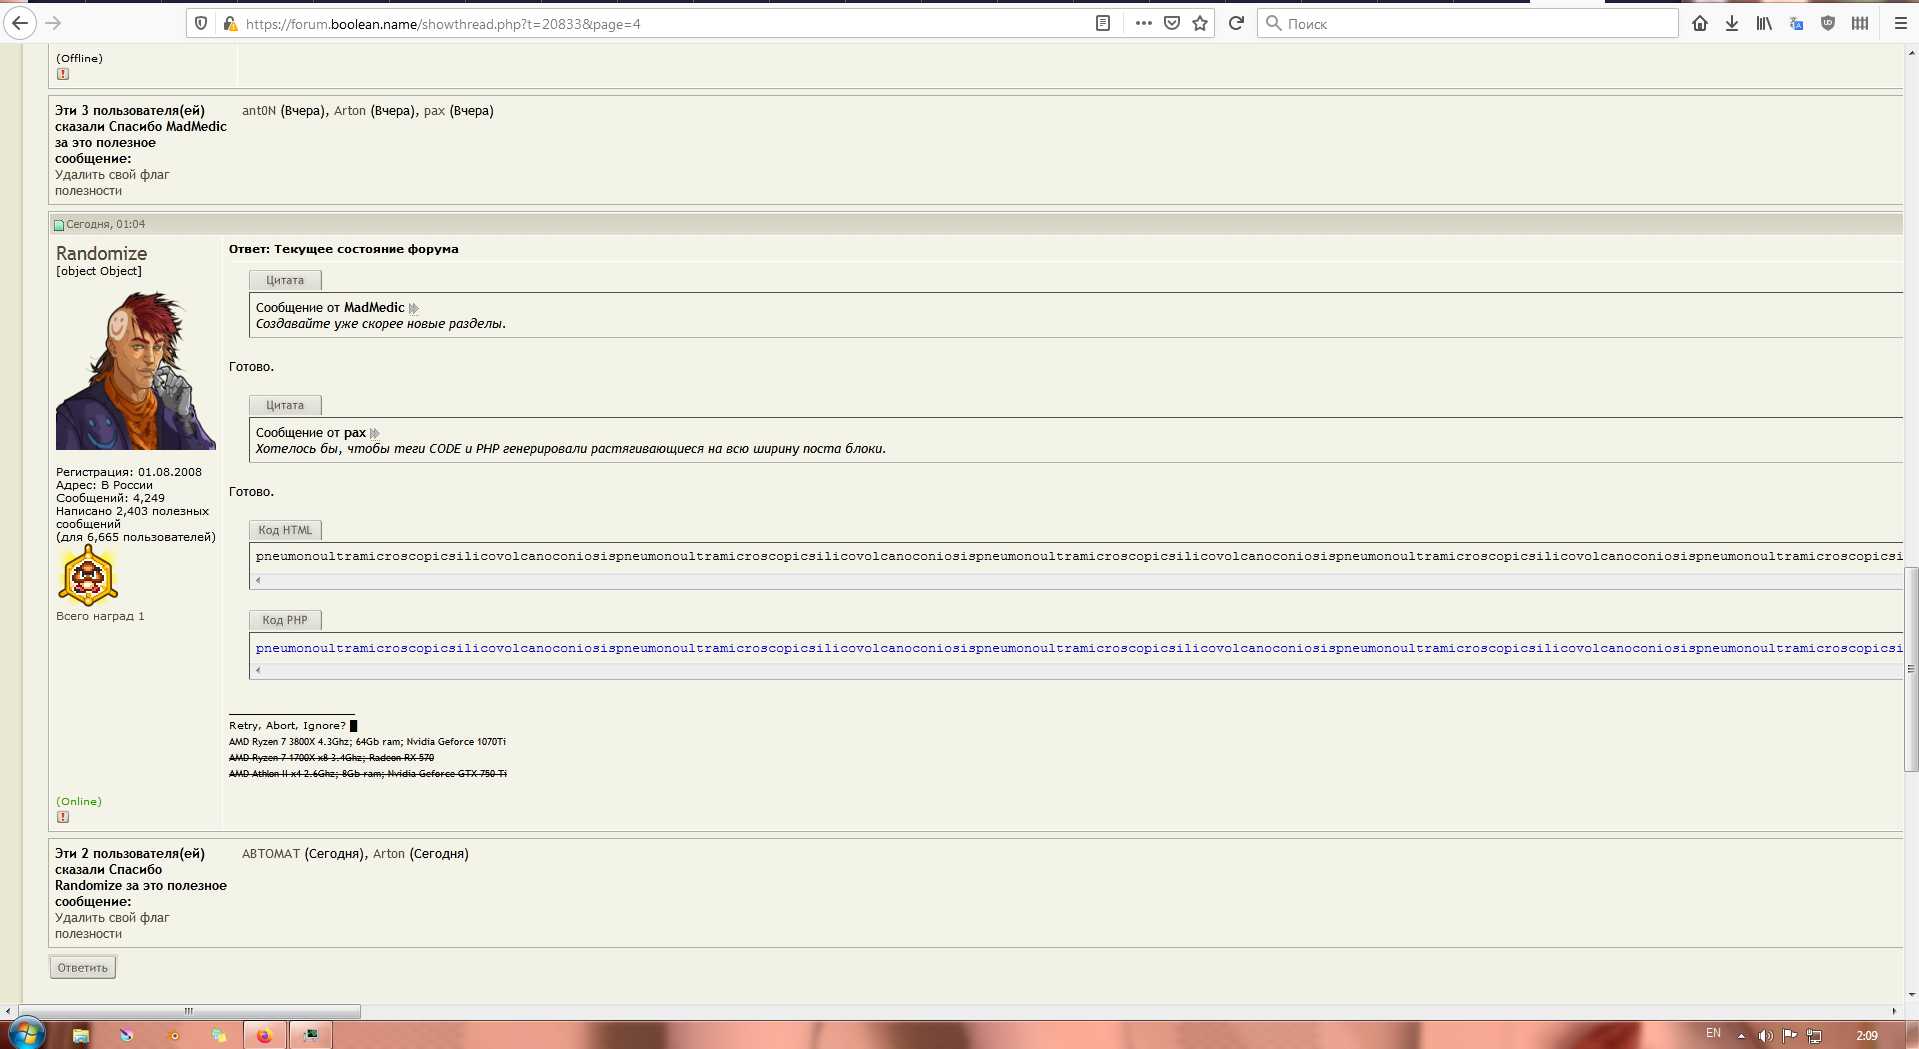Click Удалить свой флаг полезности under Randomize
The height and width of the screenshot is (1049, 1919).
tap(111, 925)
